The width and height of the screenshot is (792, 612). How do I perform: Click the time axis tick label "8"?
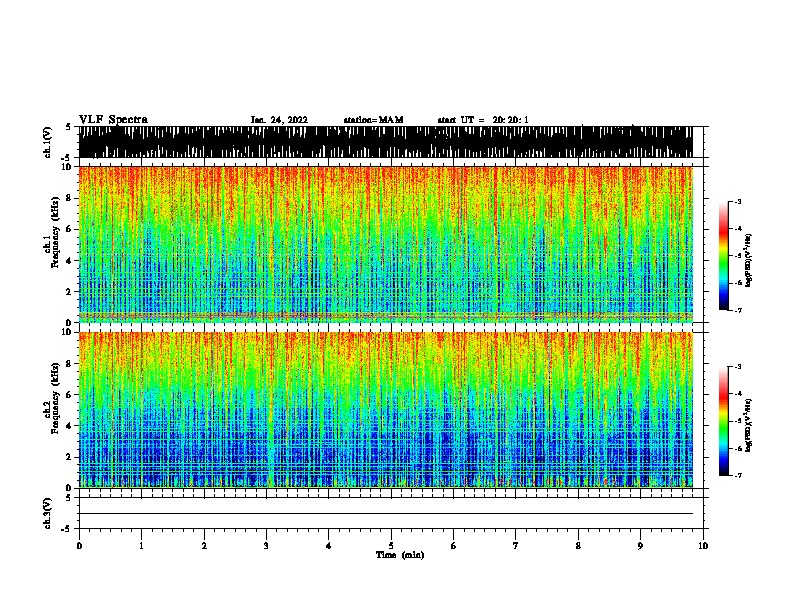click(x=578, y=546)
